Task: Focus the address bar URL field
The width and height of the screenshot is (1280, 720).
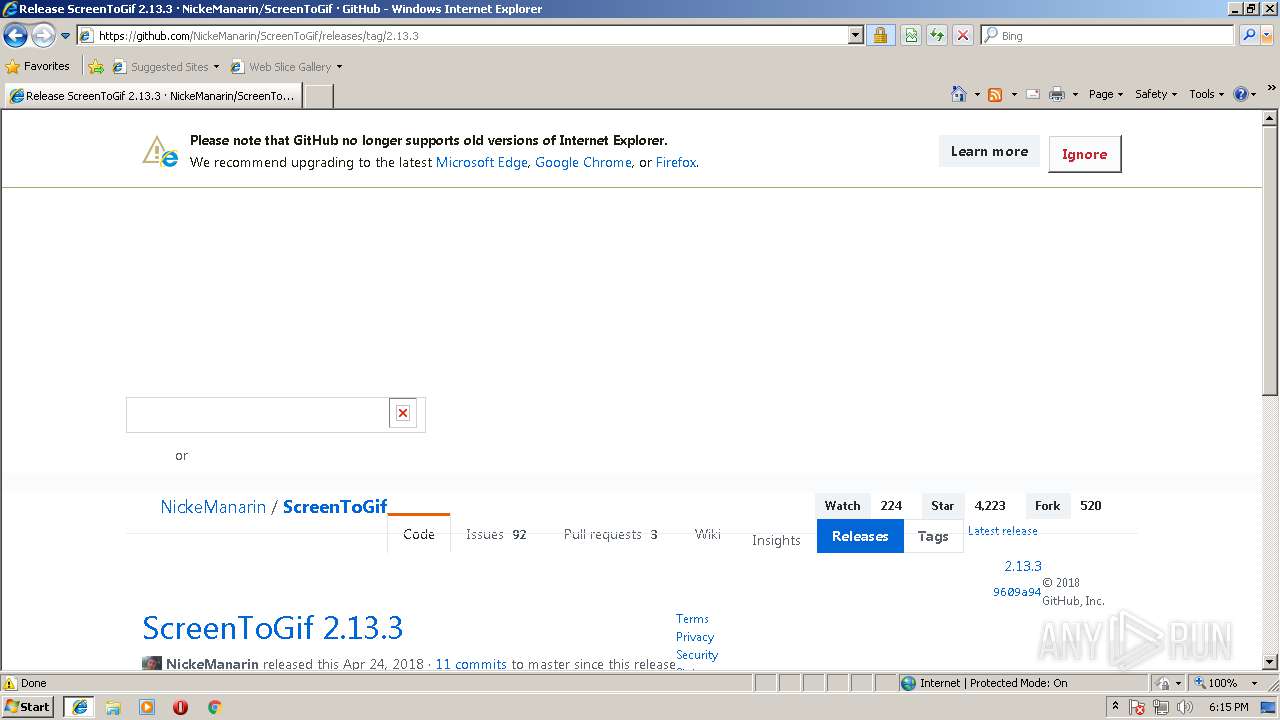Action: pos(462,36)
